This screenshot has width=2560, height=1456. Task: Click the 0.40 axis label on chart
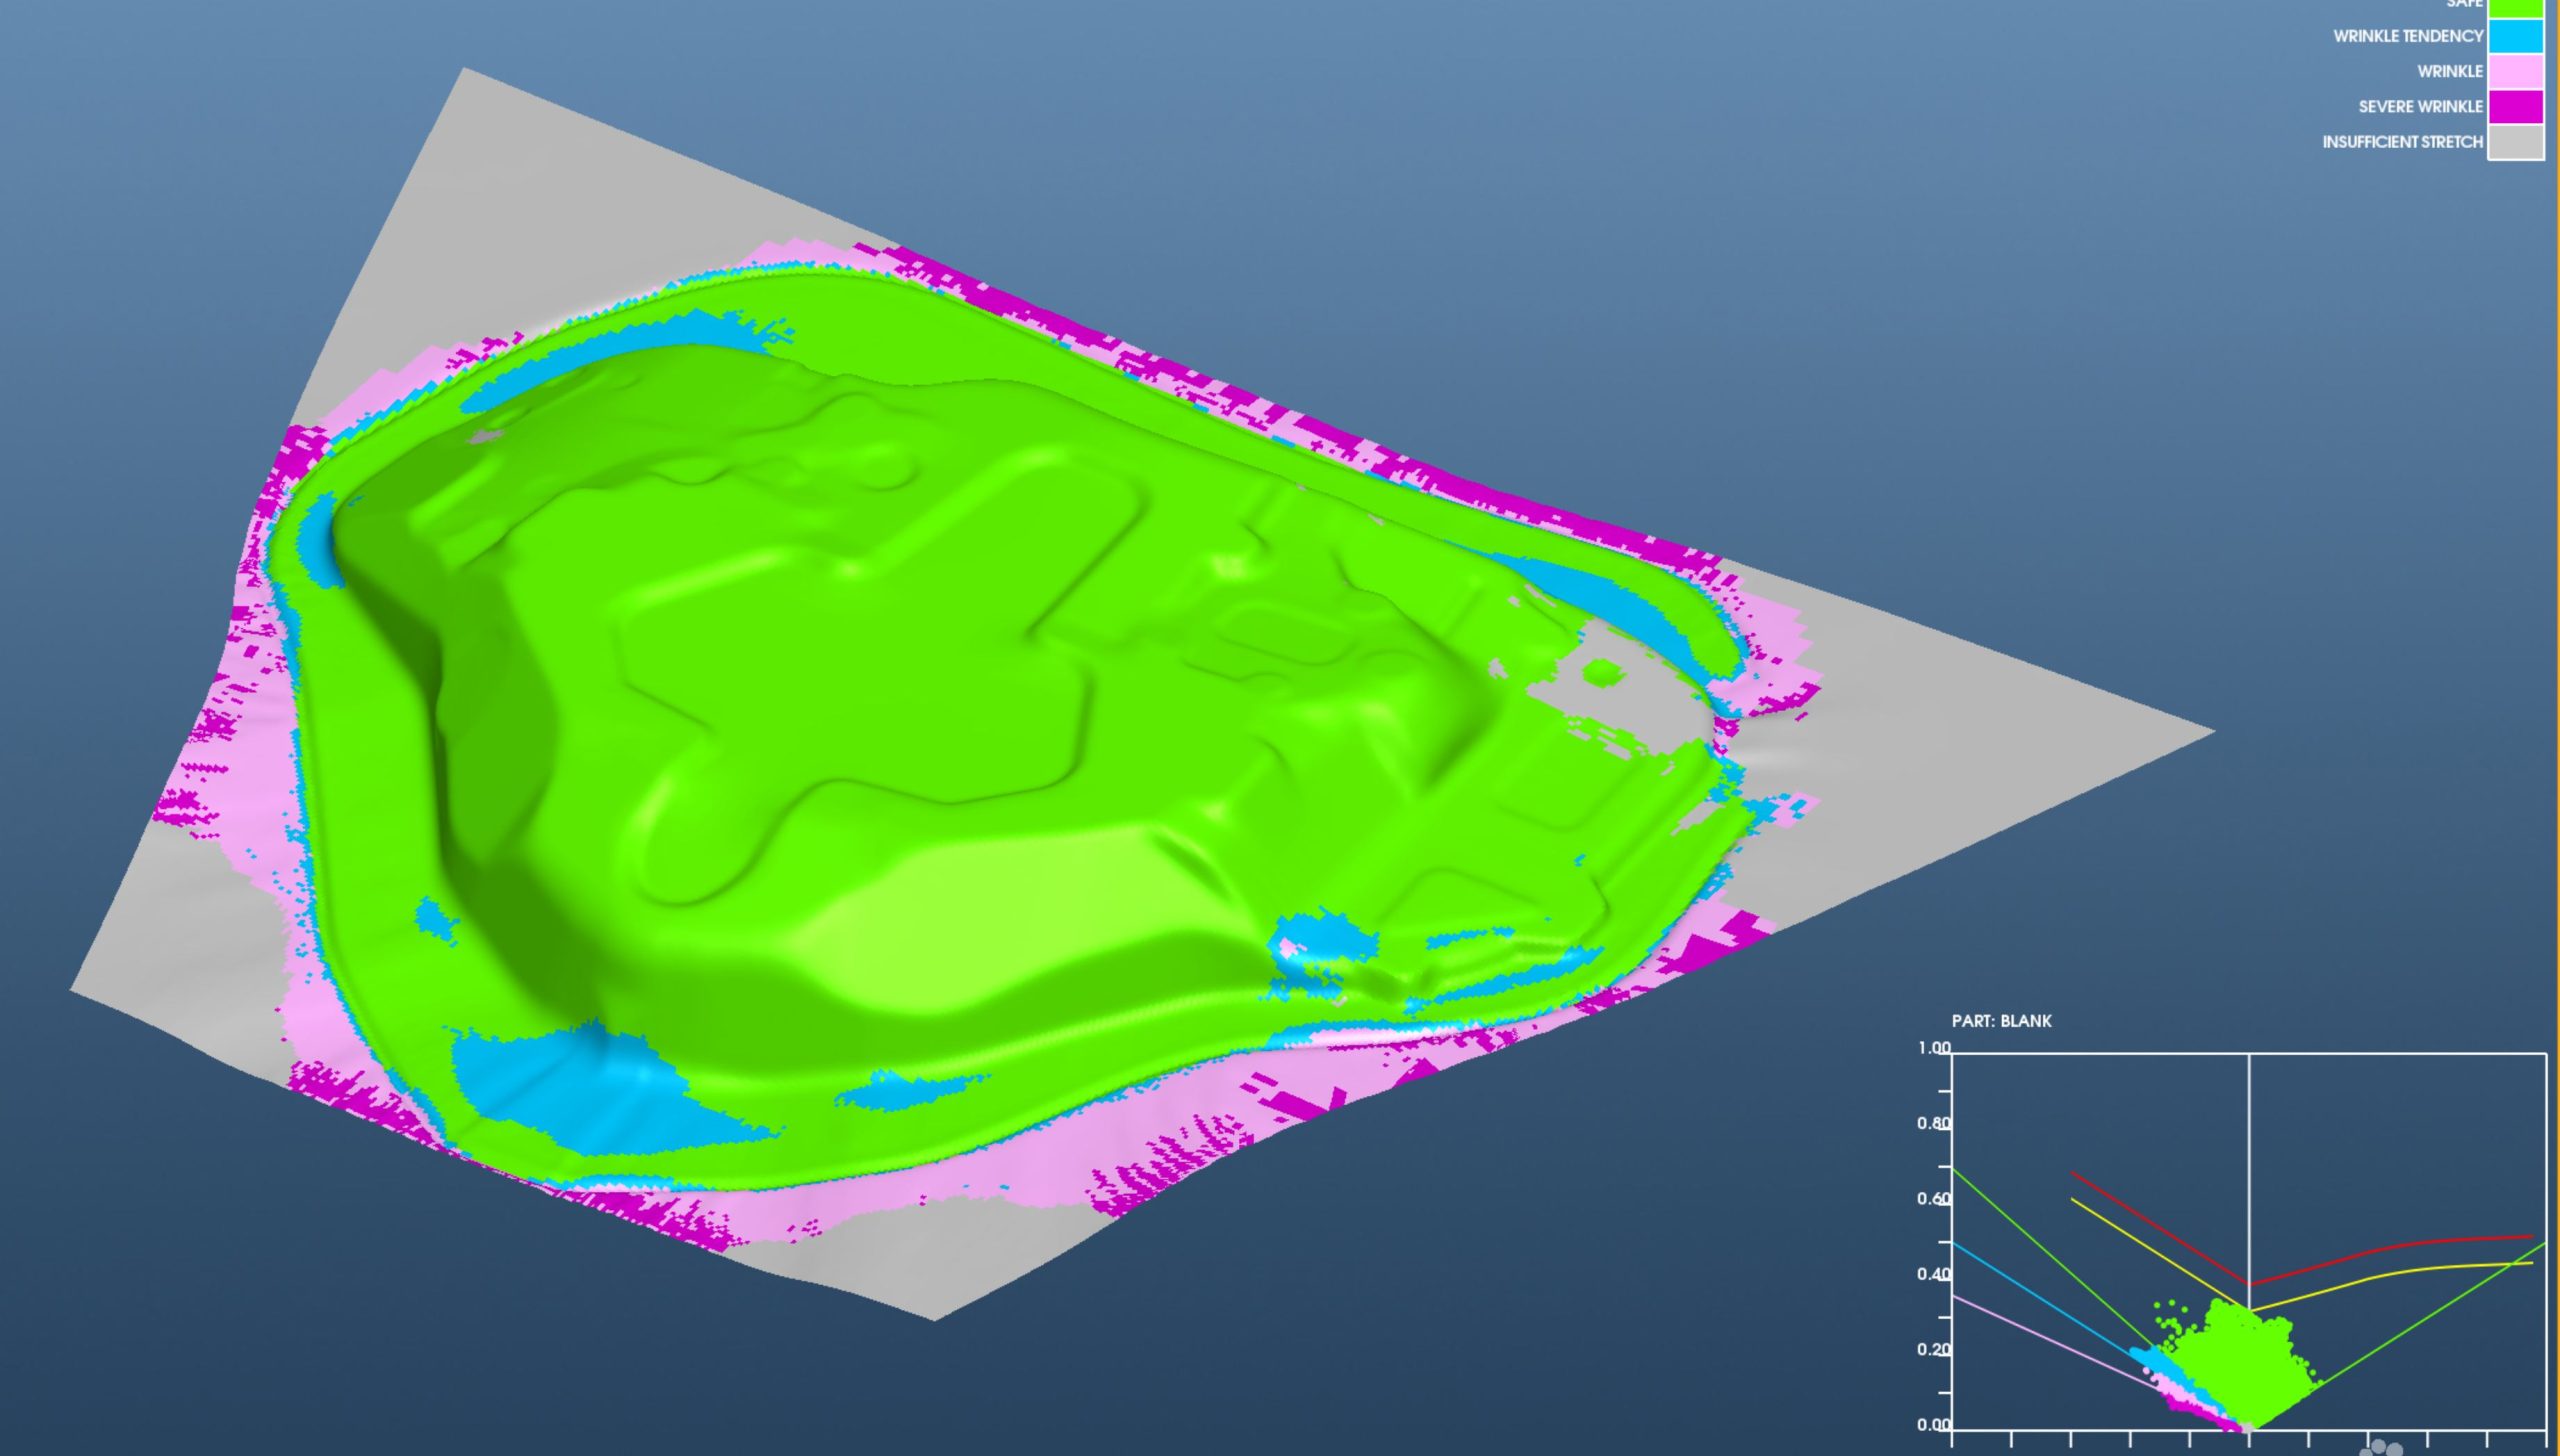click(1933, 1274)
